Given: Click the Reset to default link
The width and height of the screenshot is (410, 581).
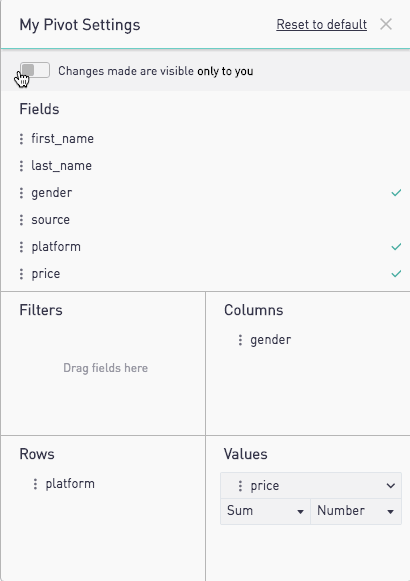Looking at the screenshot, I should click(321, 25).
